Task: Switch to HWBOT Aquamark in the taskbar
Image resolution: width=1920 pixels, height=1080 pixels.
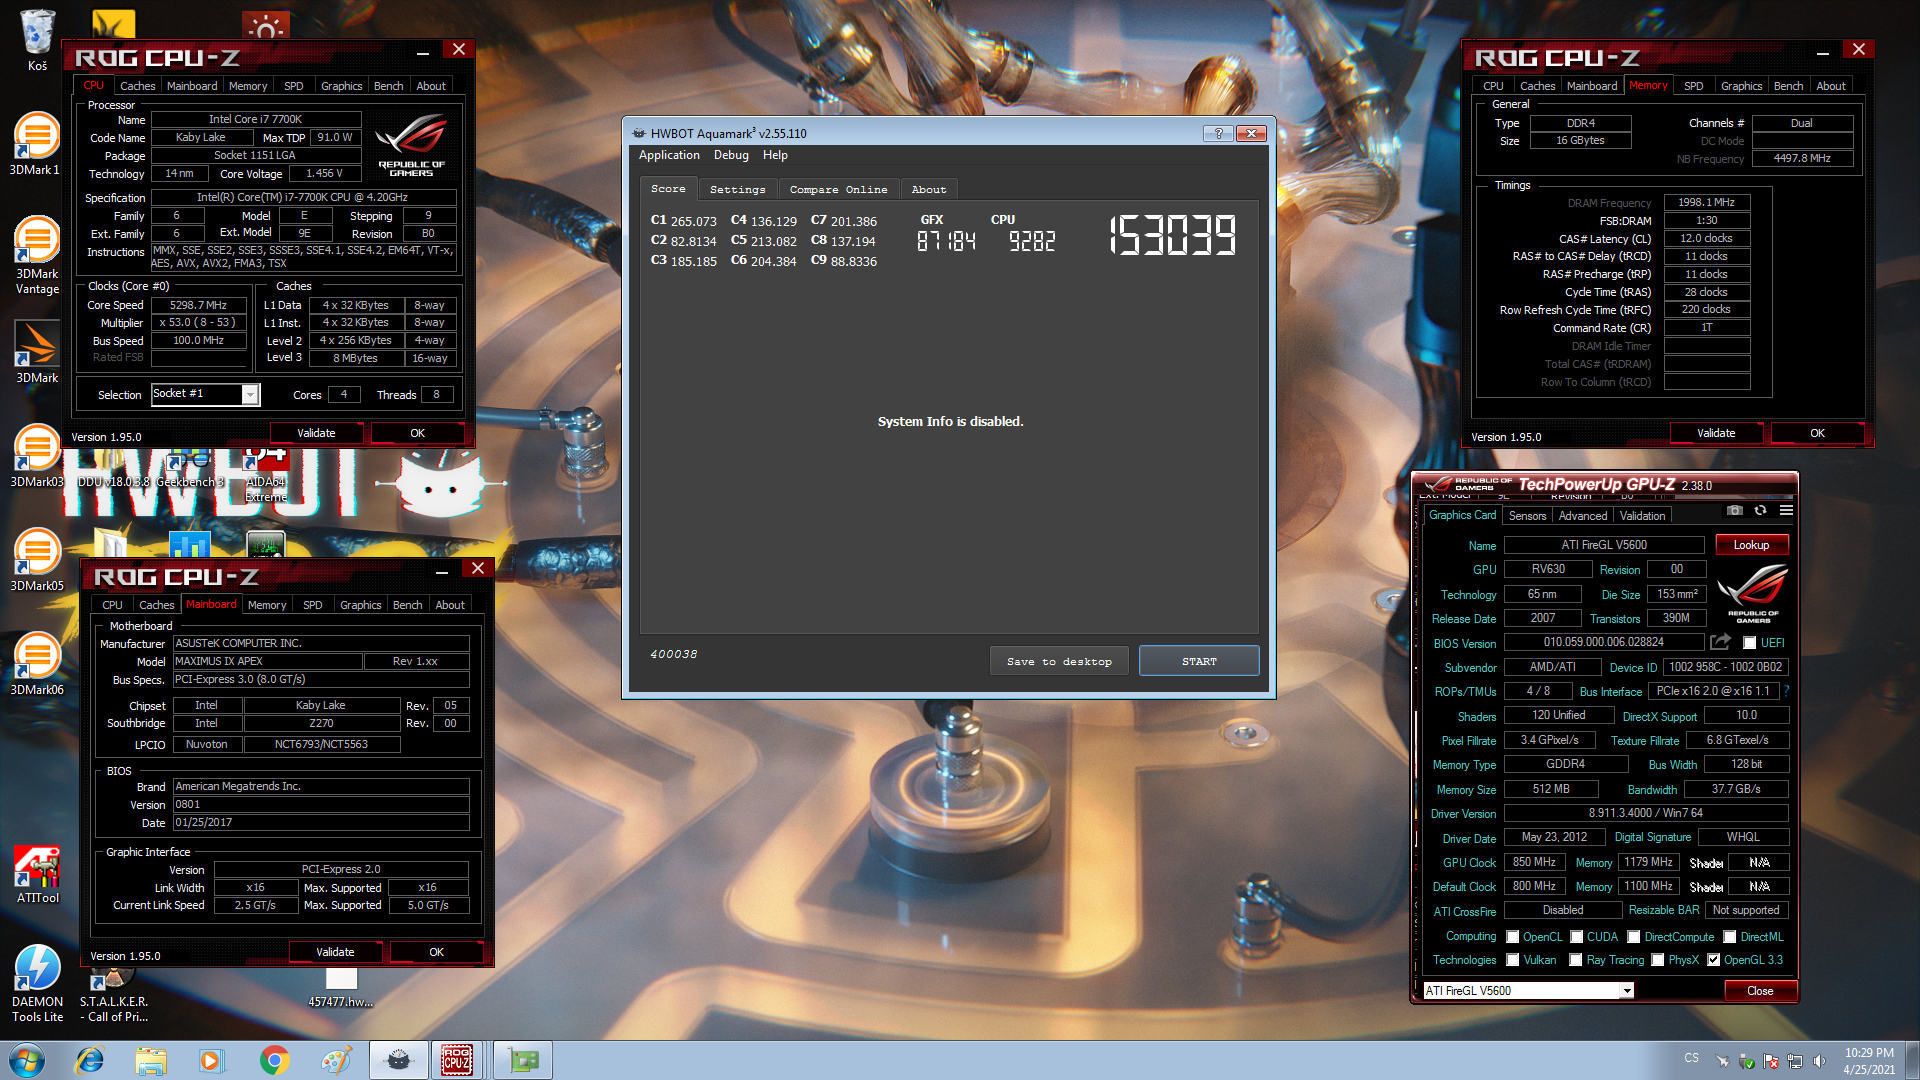Action: [x=398, y=1060]
